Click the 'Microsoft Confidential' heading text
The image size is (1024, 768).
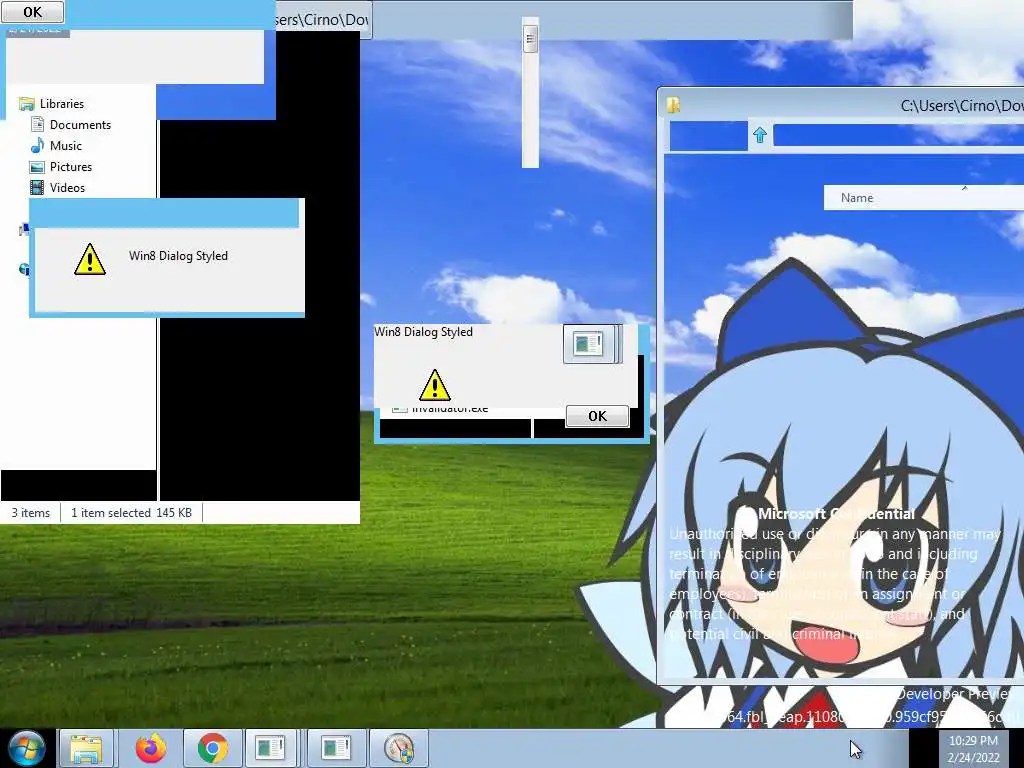(x=836, y=514)
